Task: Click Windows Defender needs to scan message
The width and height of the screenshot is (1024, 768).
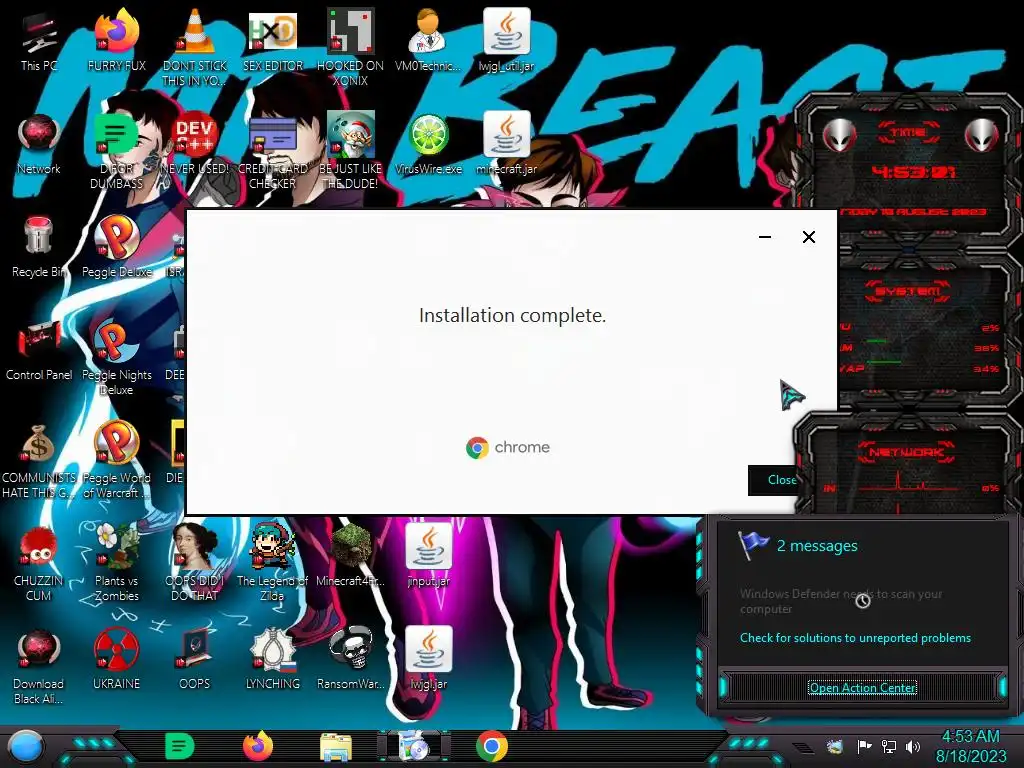Action: click(x=840, y=601)
